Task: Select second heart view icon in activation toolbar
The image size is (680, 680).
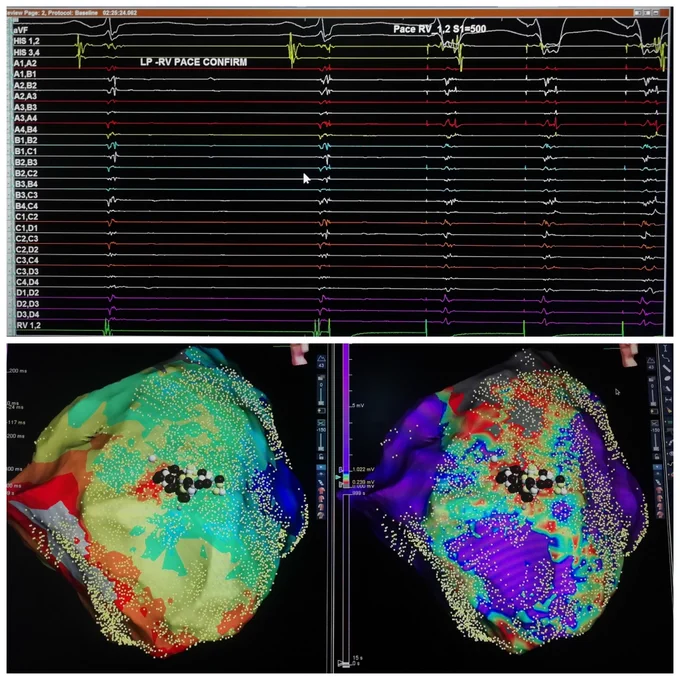Action: pos(321,499)
